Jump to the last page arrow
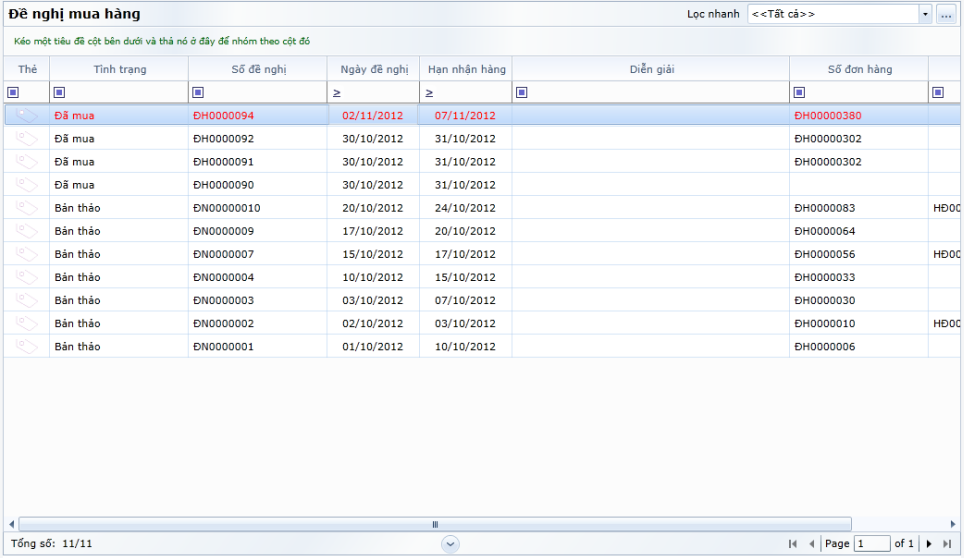The height and width of the screenshot is (558, 964). click(x=947, y=544)
